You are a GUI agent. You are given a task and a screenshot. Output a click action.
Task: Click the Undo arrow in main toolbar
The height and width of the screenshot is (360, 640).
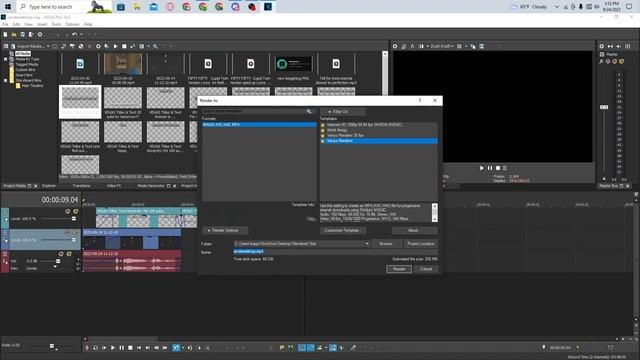pyautogui.click(x=74, y=35)
